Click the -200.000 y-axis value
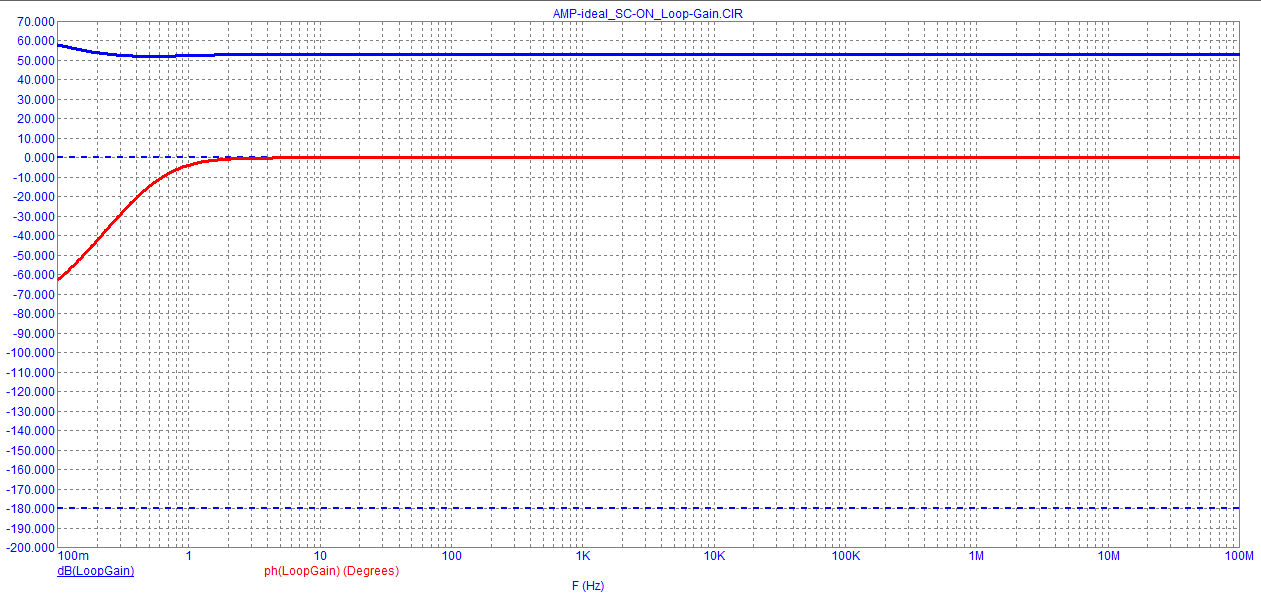The width and height of the screenshot is (1261, 598). 30,548
